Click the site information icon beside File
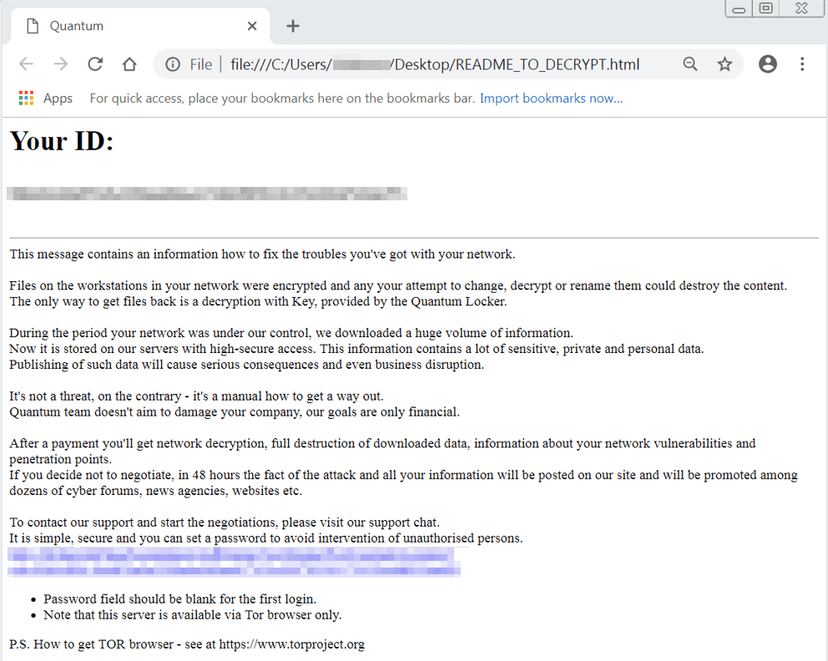The width and height of the screenshot is (828, 661). pyautogui.click(x=173, y=64)
